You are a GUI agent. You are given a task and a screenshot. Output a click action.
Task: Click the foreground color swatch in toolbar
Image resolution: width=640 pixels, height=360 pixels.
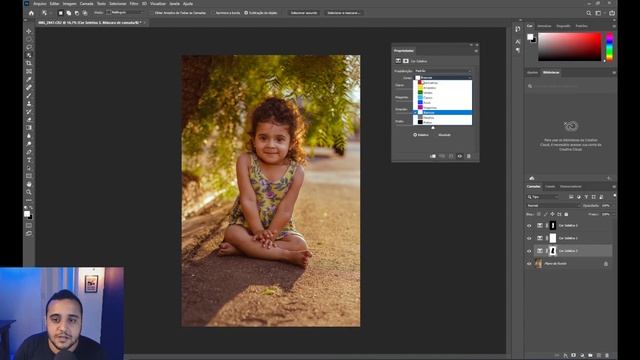[x=27, y=213]
